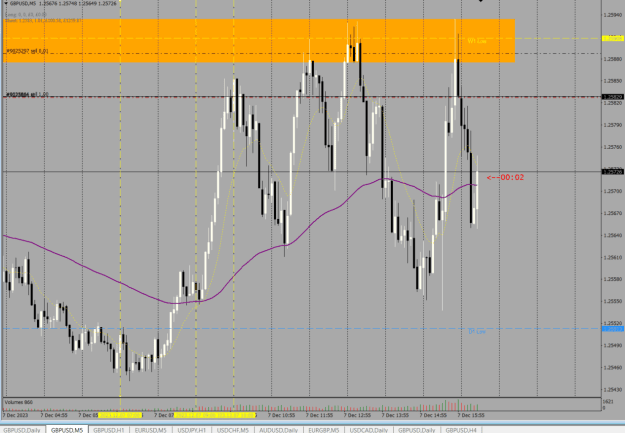Switch to the GBPUSD,H1 chart tab
Viewport: 625px width, 433px height.
[108, 430]
